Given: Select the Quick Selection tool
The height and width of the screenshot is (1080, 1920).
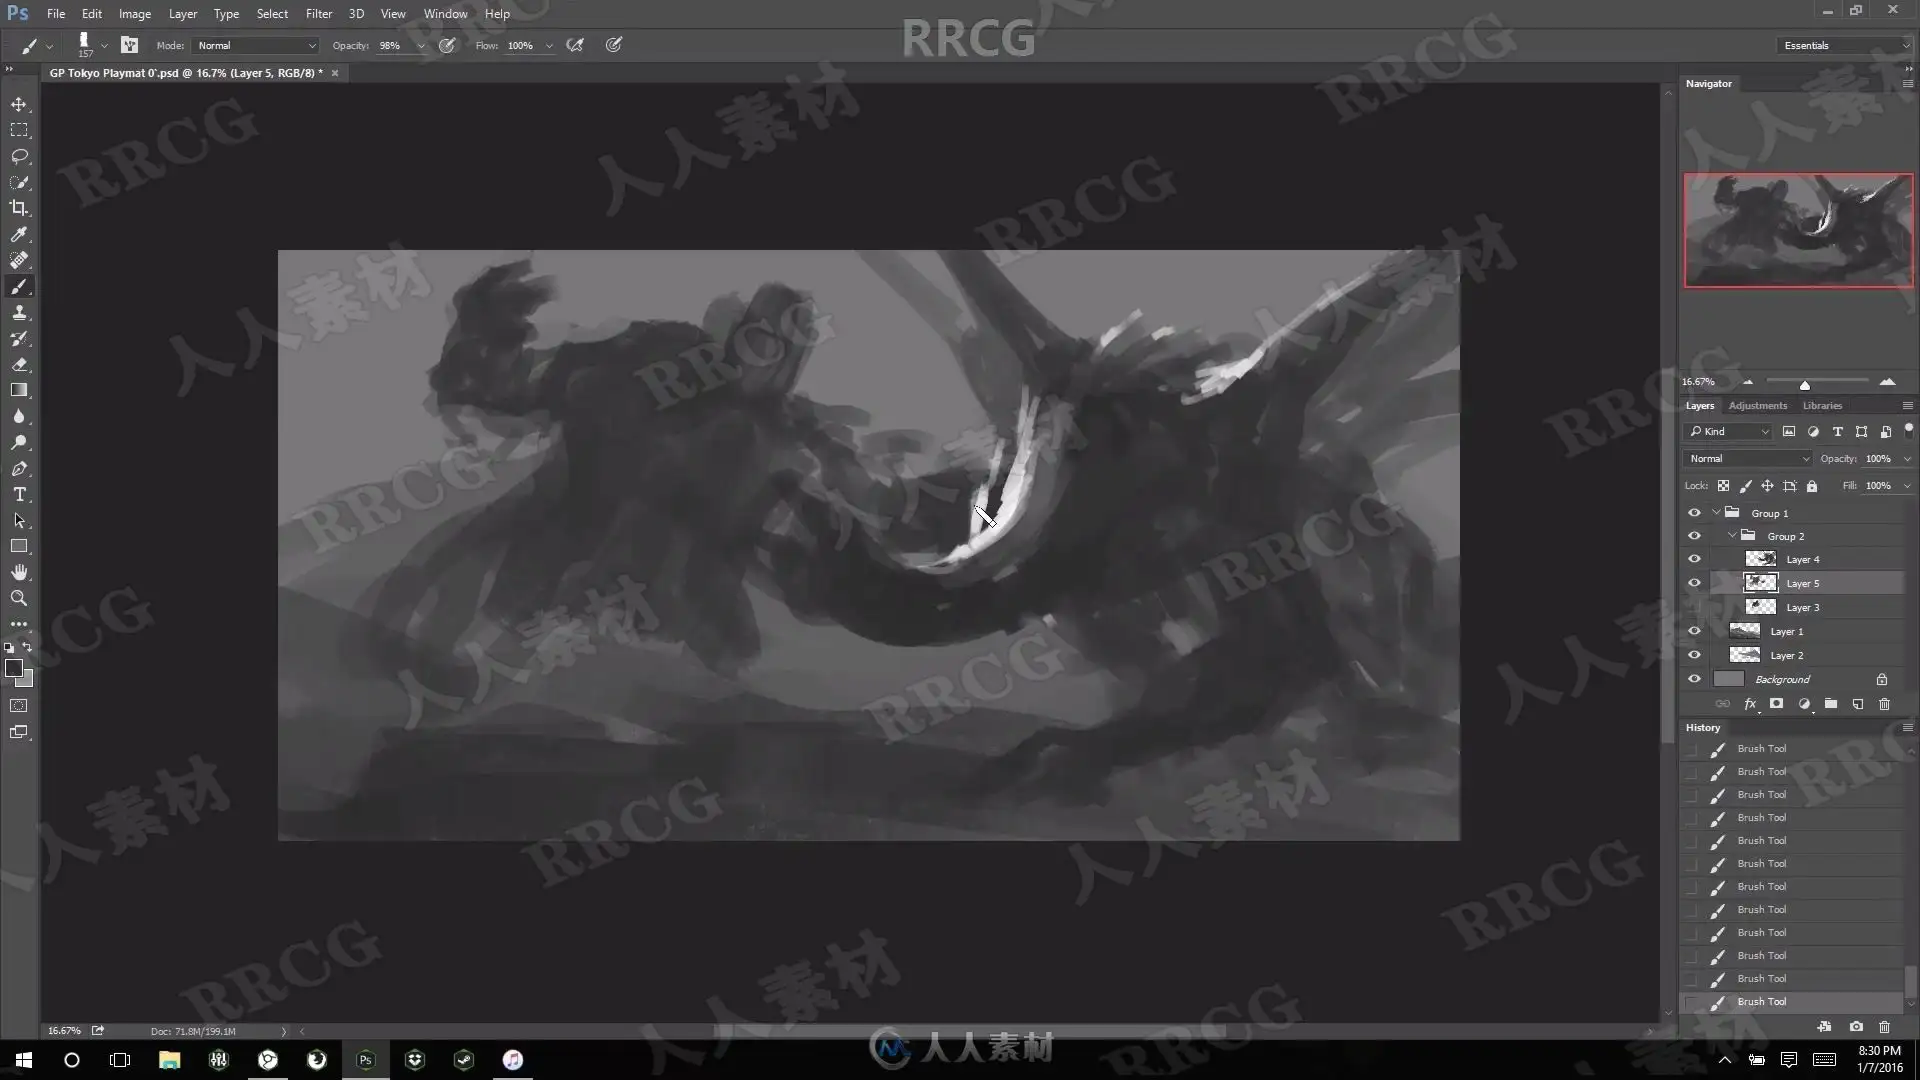Looking at the screenshot, I should click(x=19, y=182).
